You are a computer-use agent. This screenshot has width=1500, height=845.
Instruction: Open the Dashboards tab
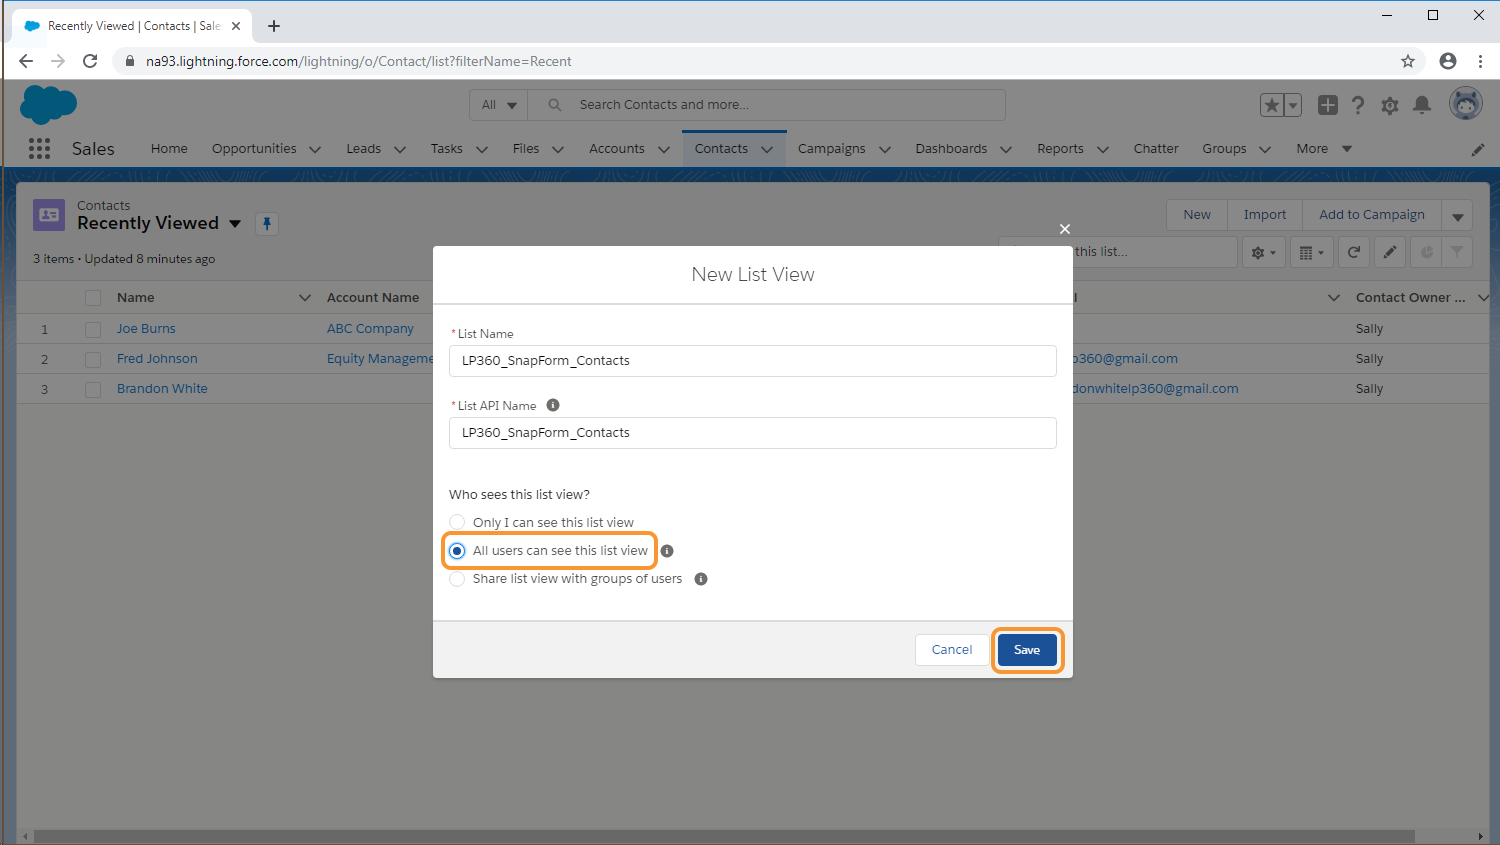coord(951,149)
